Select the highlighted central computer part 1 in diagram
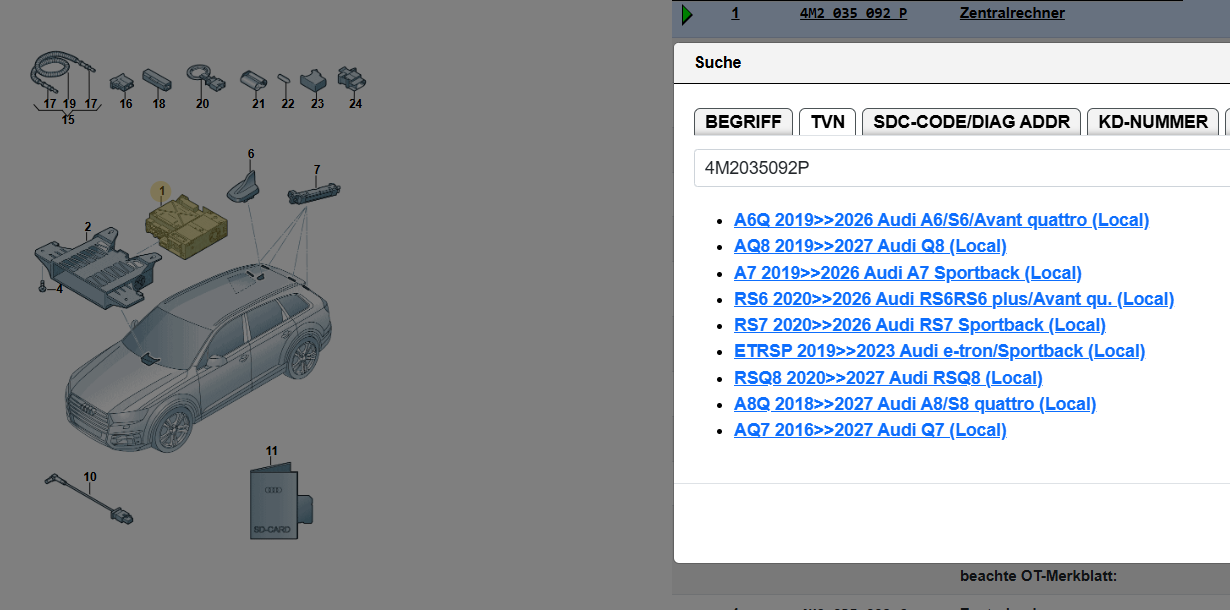Screen dimensions: 1230x610 [185, 228]
